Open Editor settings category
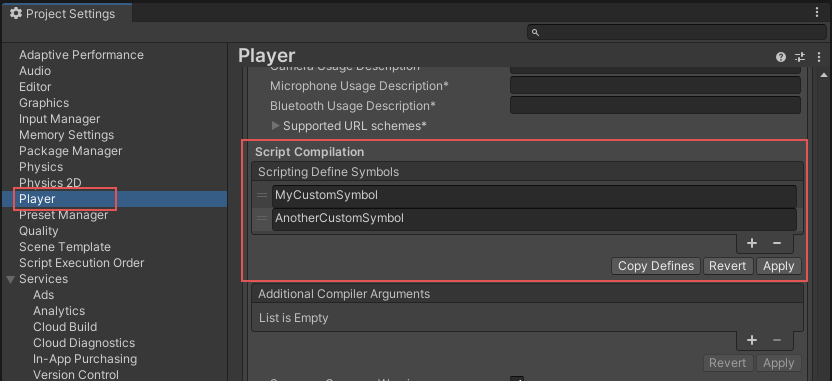This screenshot has height=381, width=832. coord(35,87)
